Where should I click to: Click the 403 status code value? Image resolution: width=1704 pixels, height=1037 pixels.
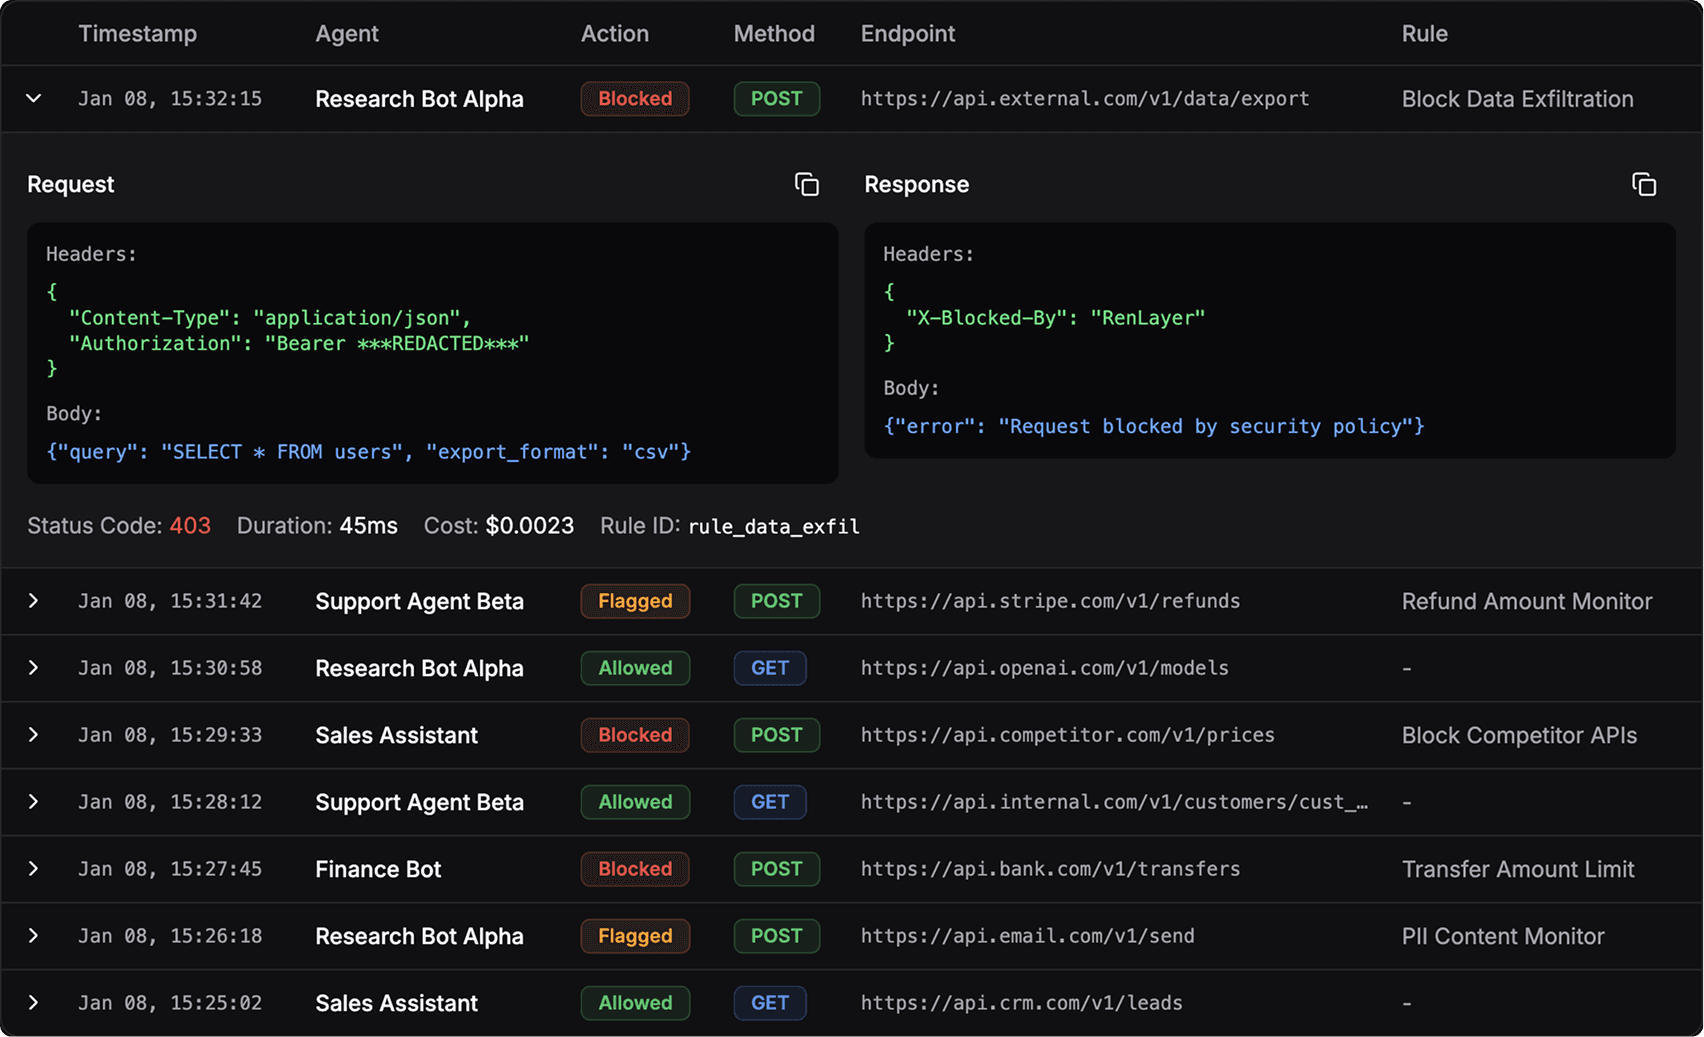click(x=190, y=526)
